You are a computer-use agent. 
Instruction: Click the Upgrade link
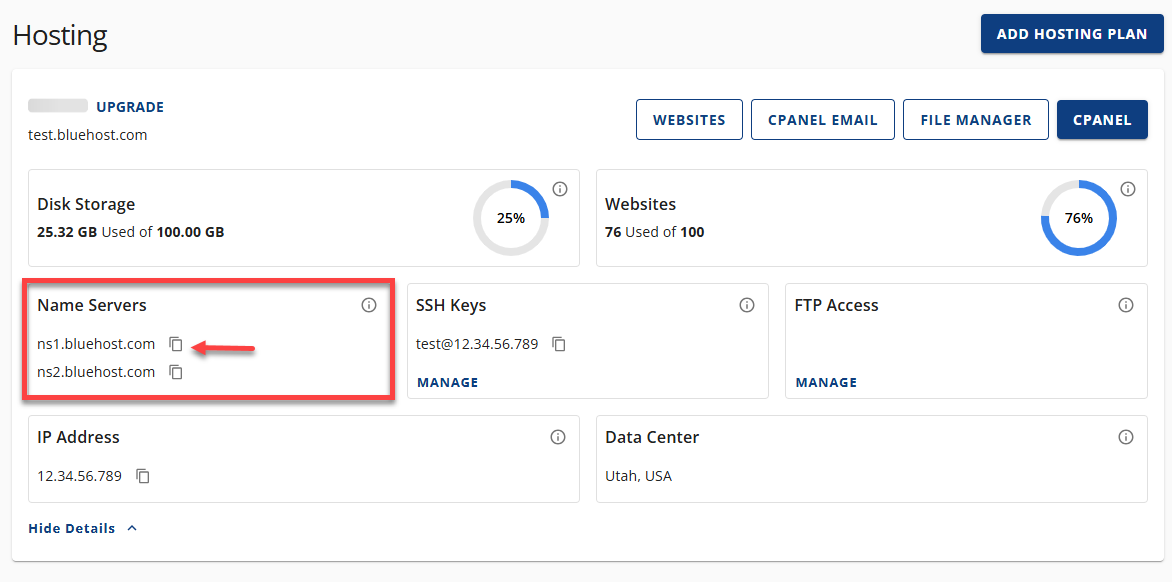(x=130, y=107)
